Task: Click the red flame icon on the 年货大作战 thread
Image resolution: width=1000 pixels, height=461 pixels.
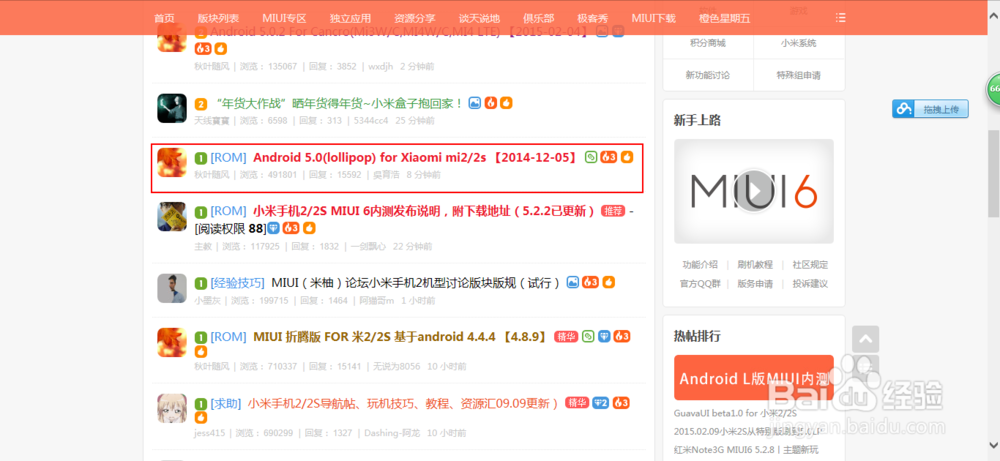Action: [490, 103]
